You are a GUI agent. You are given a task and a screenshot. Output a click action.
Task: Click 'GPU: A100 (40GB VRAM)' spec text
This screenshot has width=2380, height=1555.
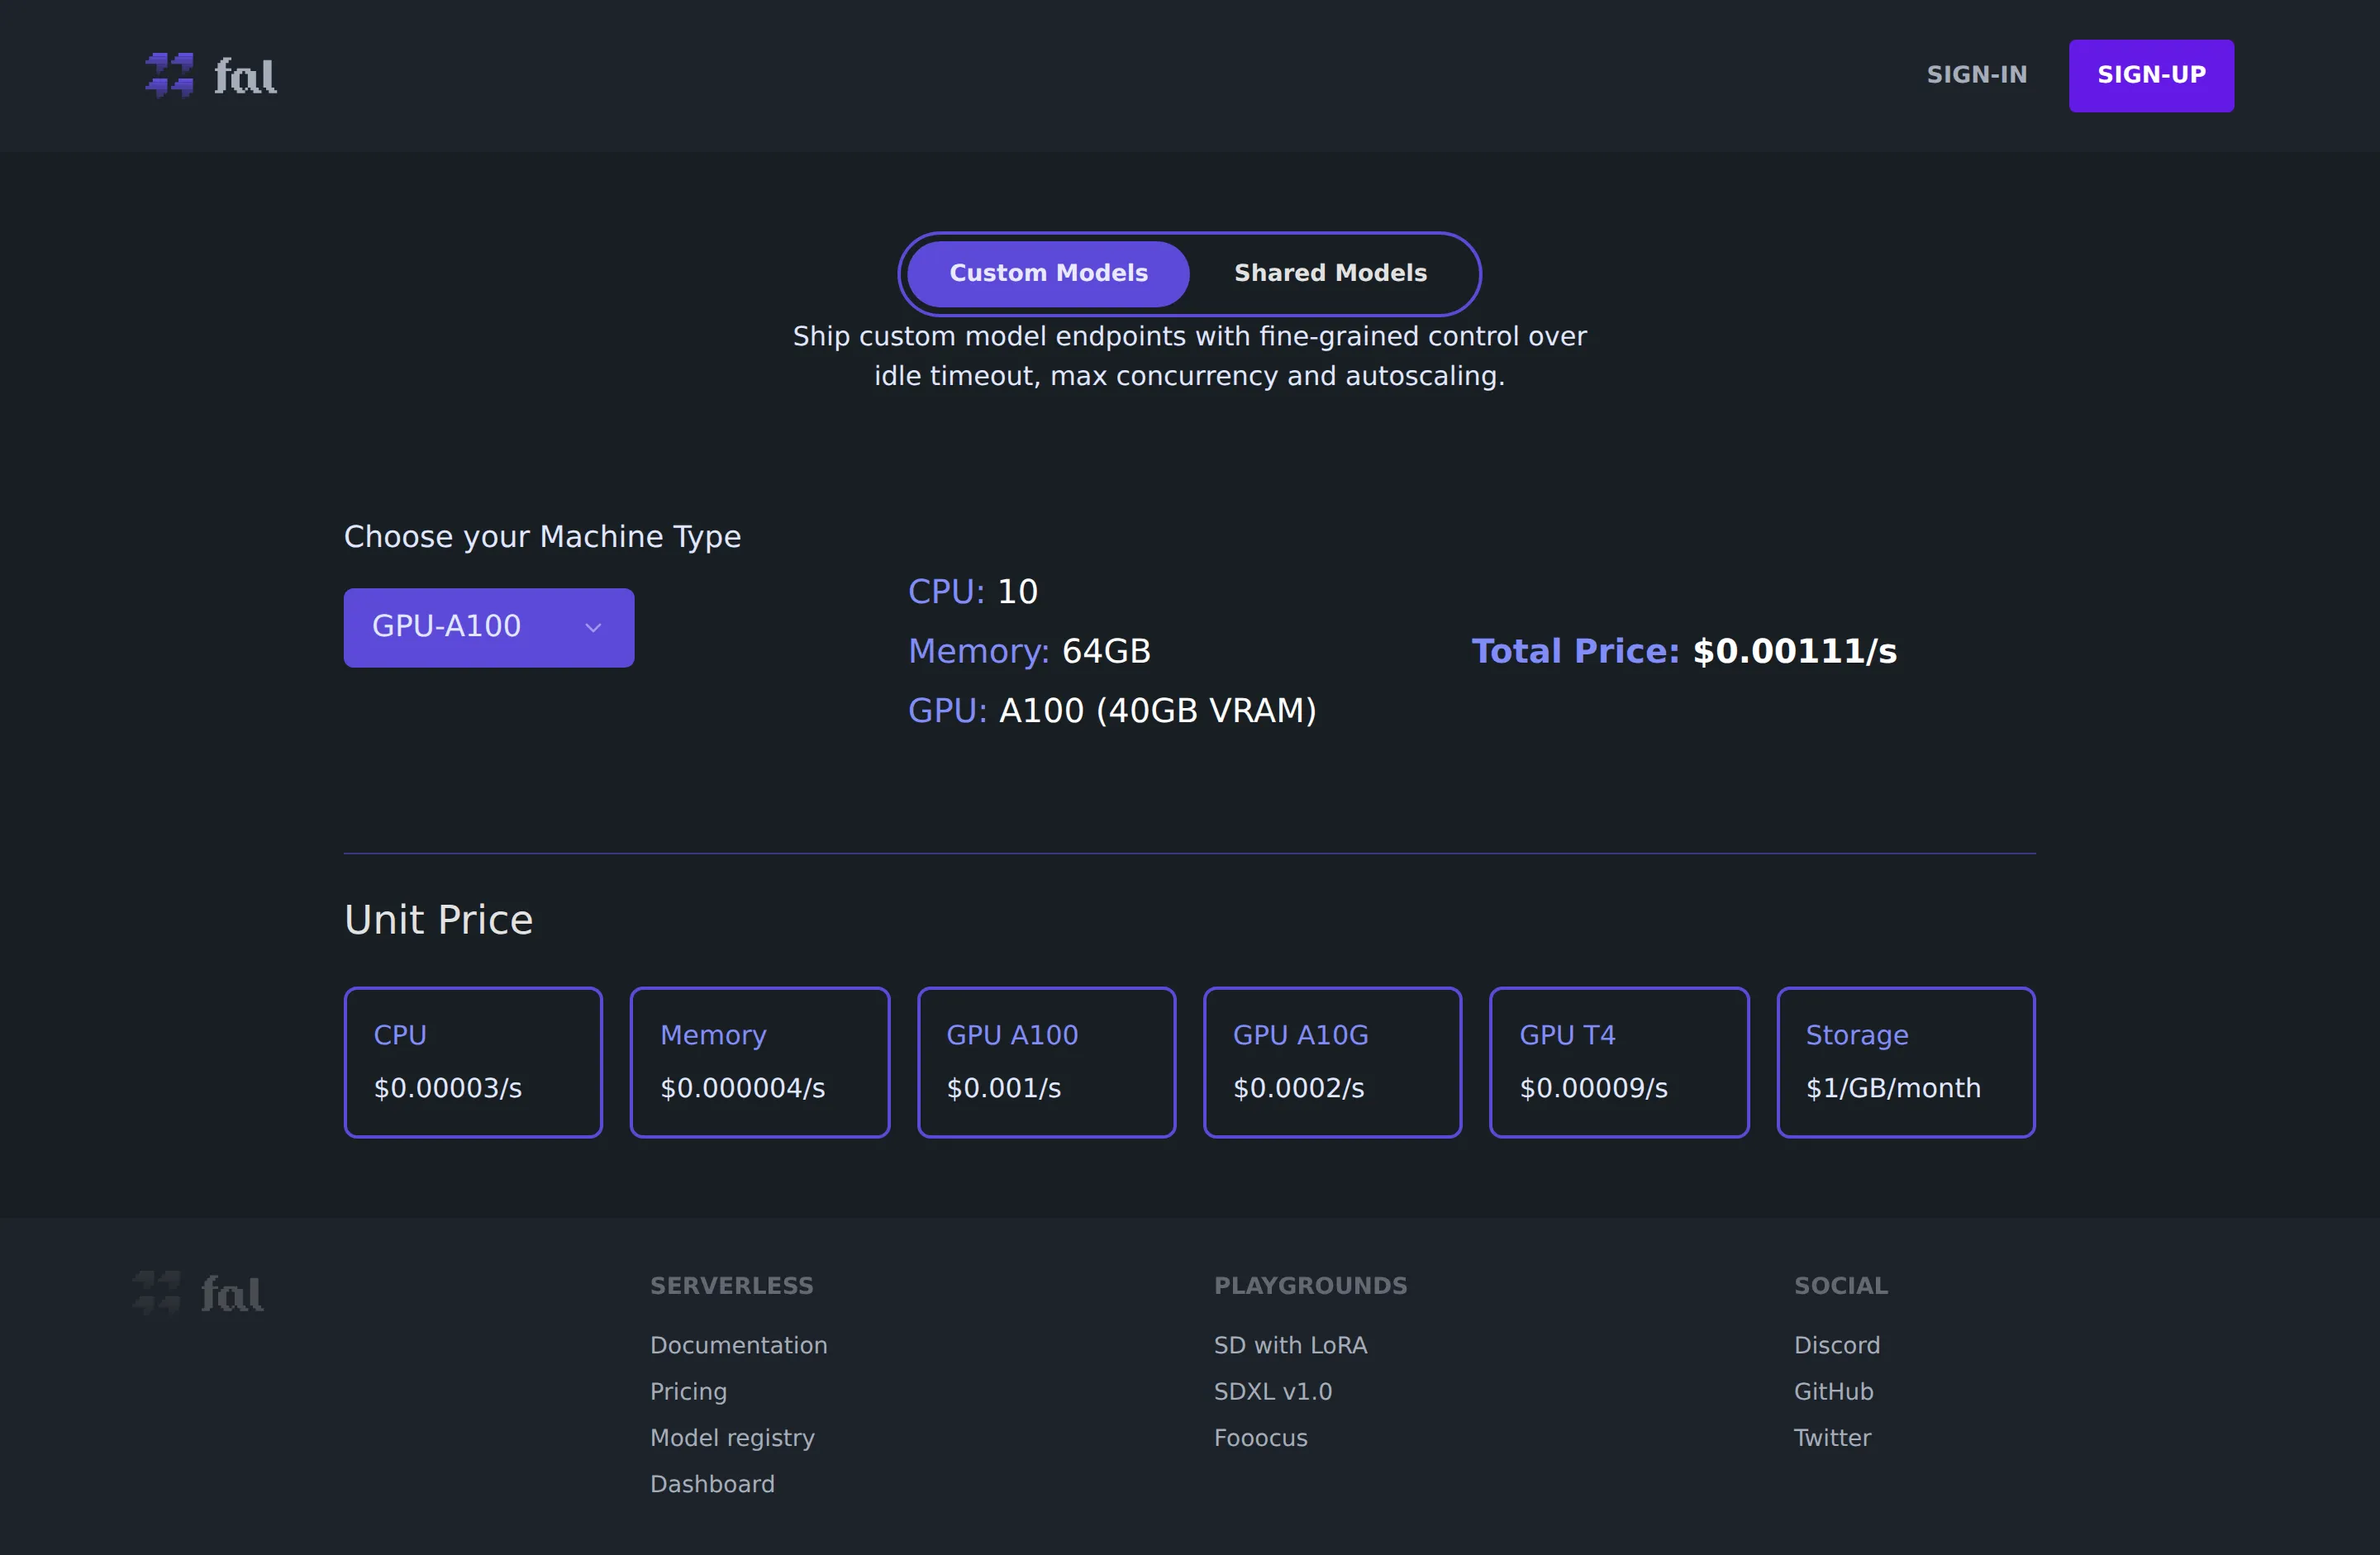click(1112, 710)
